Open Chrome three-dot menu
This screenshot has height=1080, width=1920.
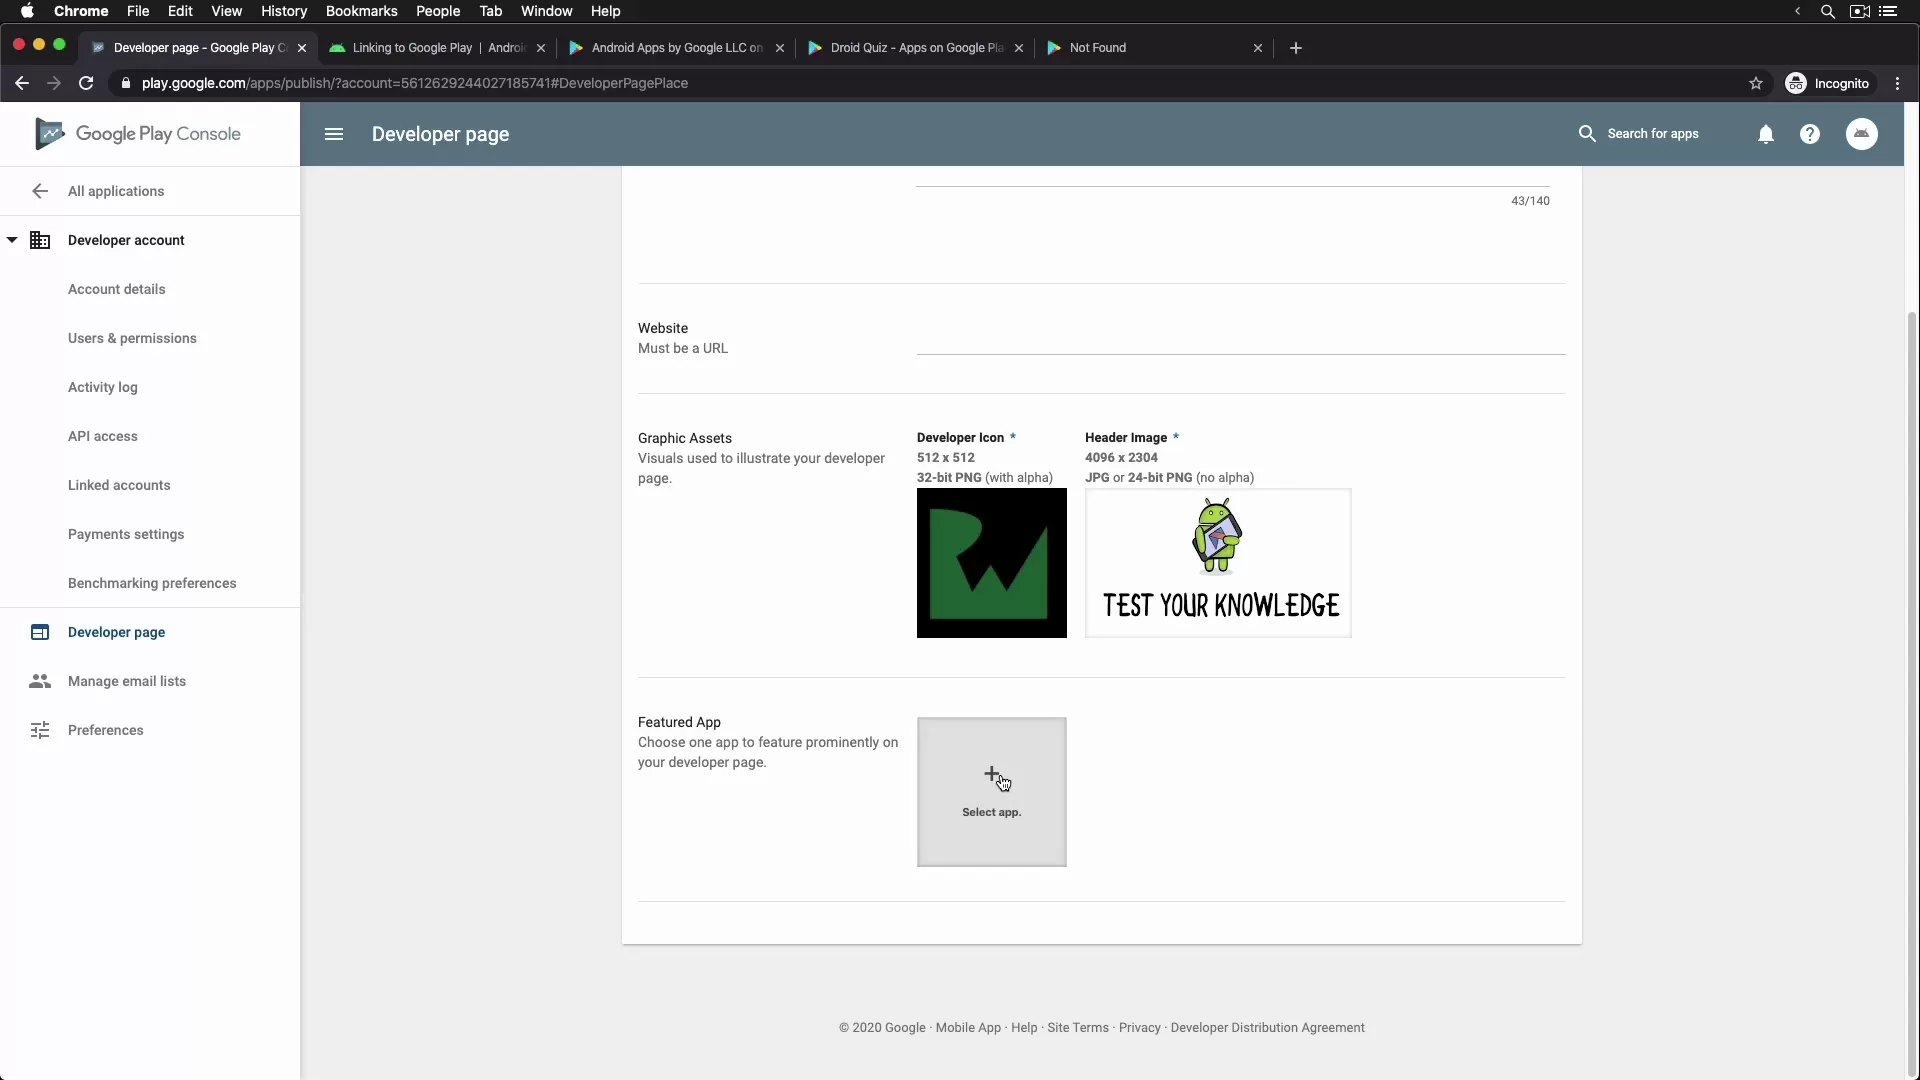coord(1897,83)
